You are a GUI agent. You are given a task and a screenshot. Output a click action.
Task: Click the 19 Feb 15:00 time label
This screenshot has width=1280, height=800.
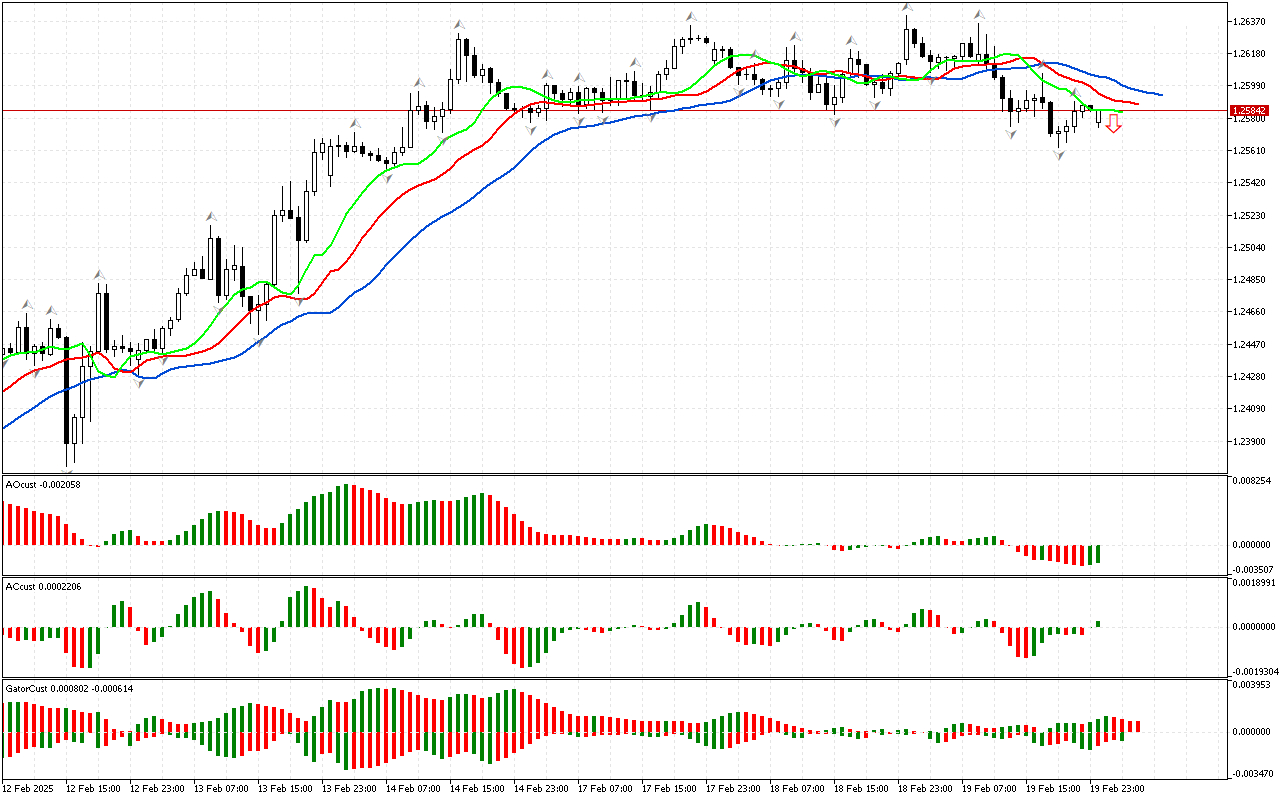point(1054,788)
